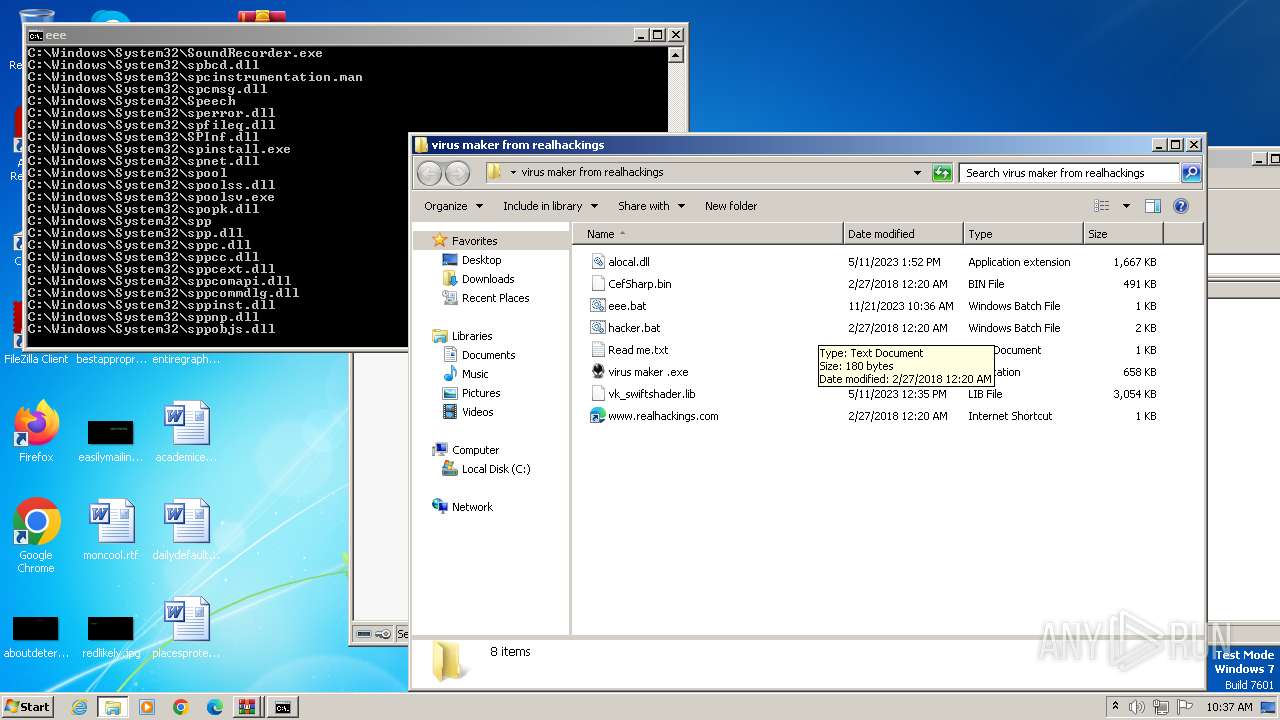Select Read me.txt file
Screen dimensions: 1280x720
click(x=637, y=350)
